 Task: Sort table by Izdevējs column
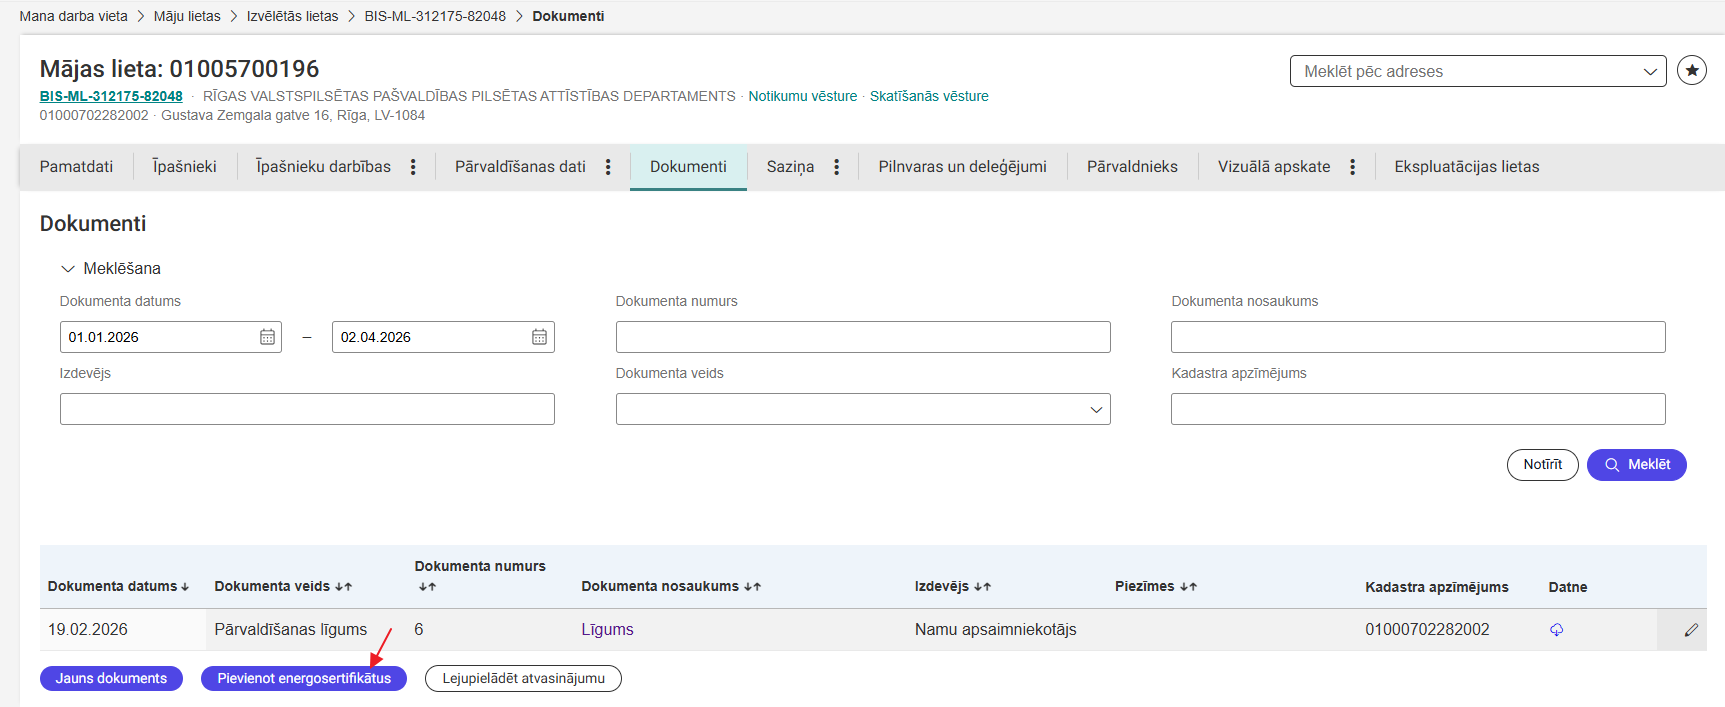(952, 587)
